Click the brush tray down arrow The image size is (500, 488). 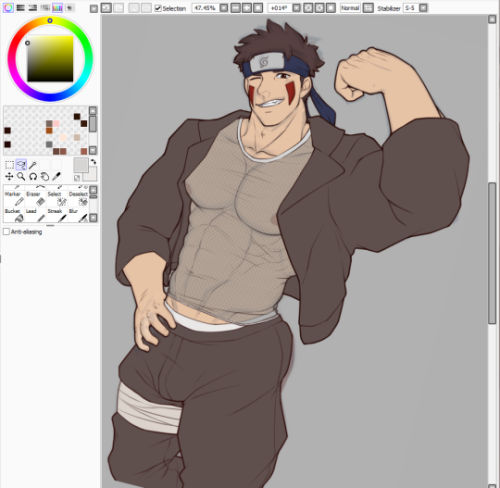(94, 218)
